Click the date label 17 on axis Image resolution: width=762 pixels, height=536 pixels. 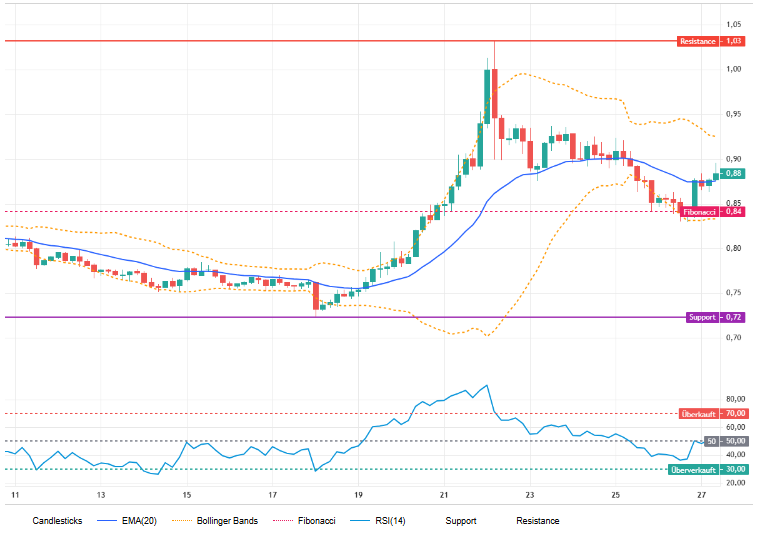[273, 495]
